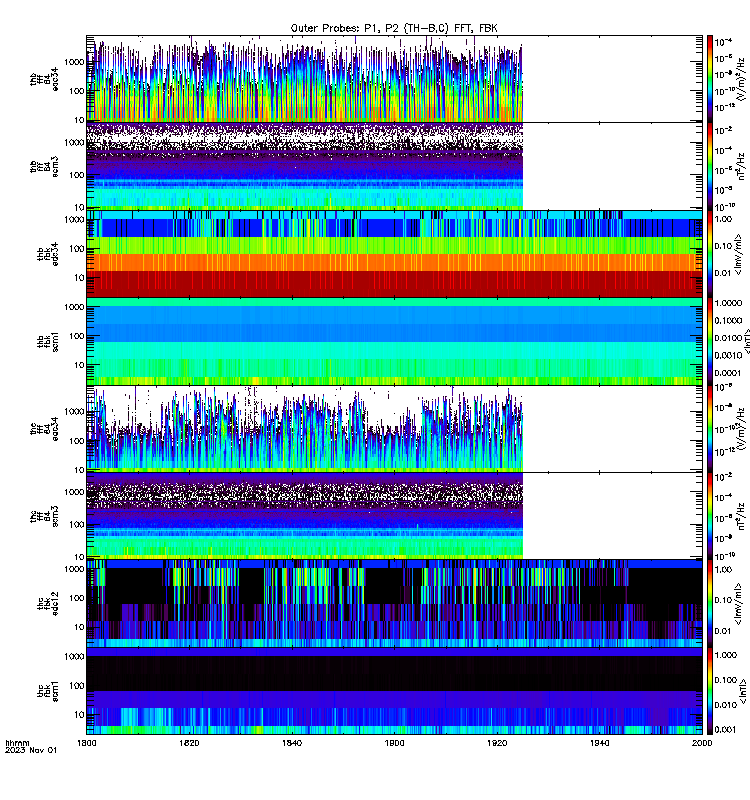The image size is (750, 800).
Task: Click the "thb fff 64 eac34" panel label
Action: (44, 79)
